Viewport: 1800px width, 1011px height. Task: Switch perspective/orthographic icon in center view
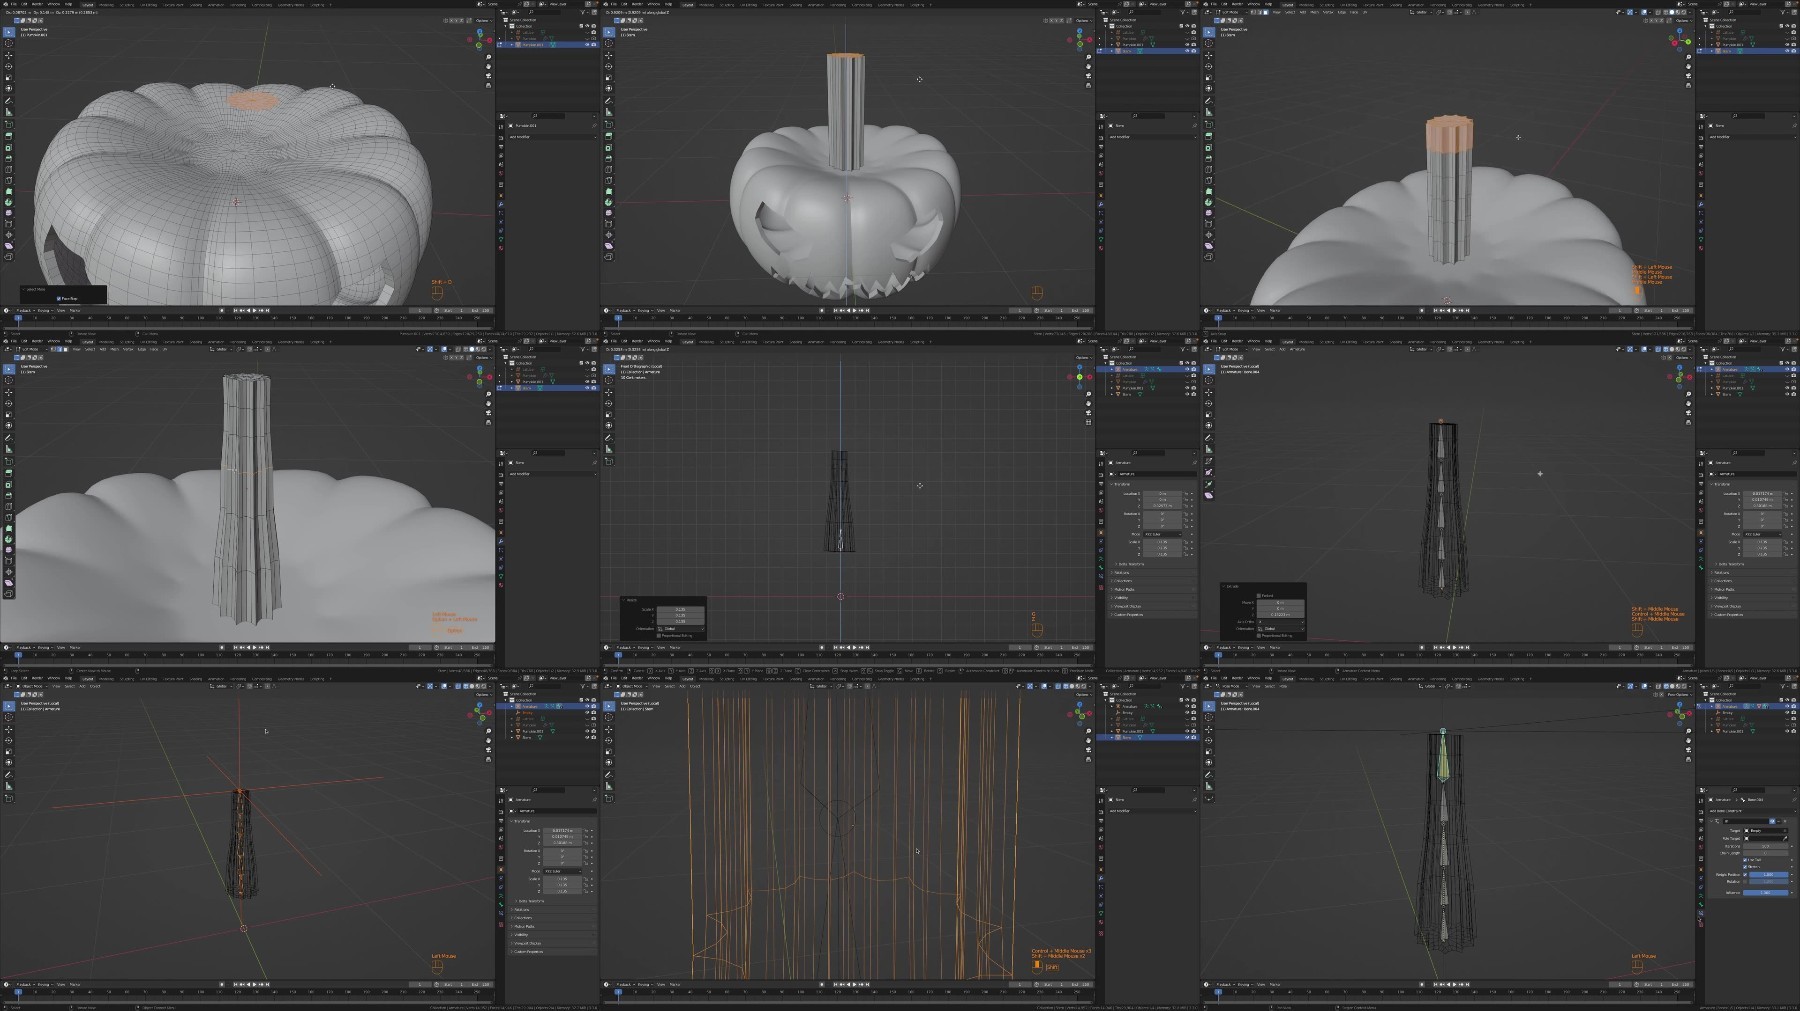coord(1089,422)
